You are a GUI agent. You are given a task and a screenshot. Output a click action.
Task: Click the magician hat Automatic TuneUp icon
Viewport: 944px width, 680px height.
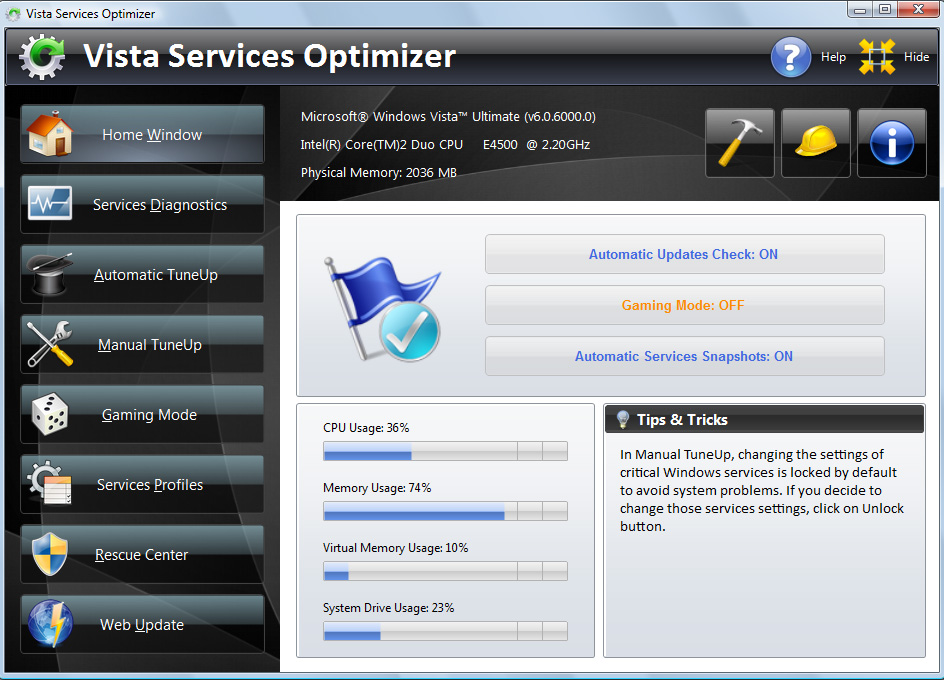coord(50,274)
